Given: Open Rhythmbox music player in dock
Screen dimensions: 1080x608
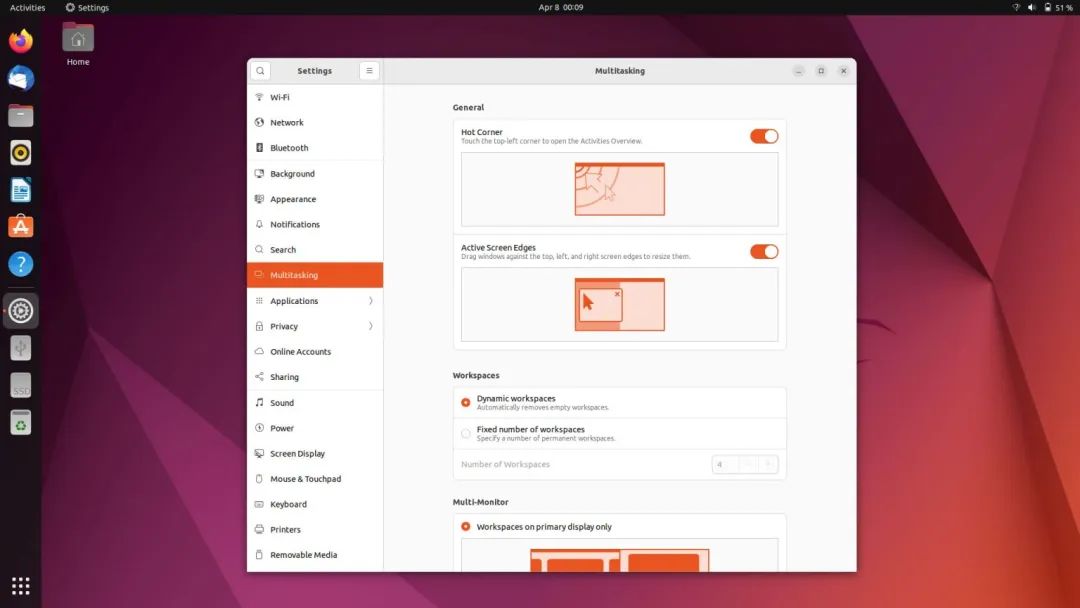Looking at the screenshot, I should pos(21,153).
